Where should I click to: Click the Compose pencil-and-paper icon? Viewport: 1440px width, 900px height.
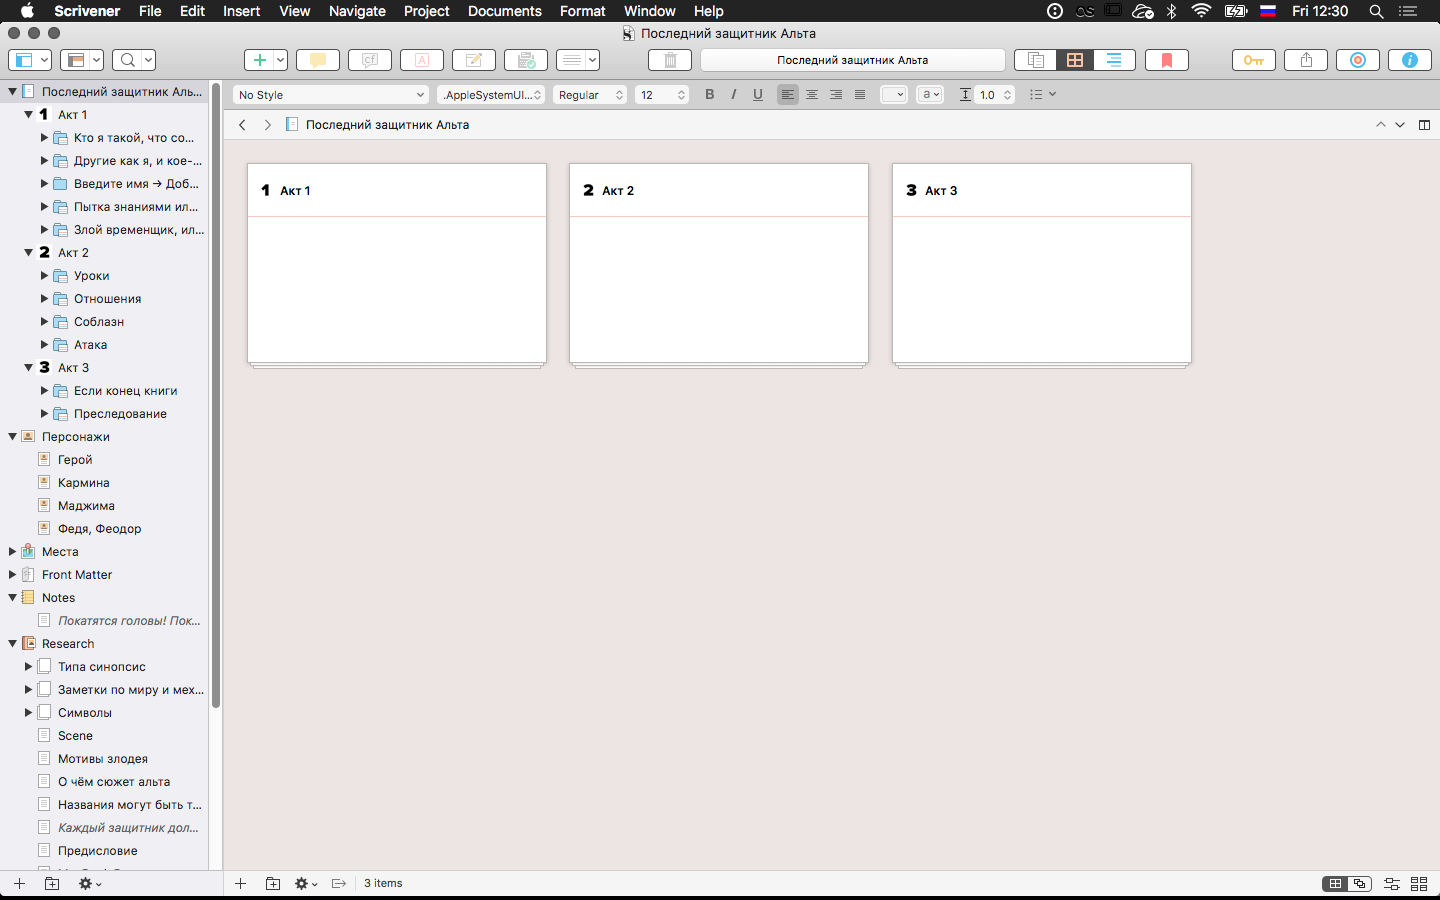coord(474,60)
